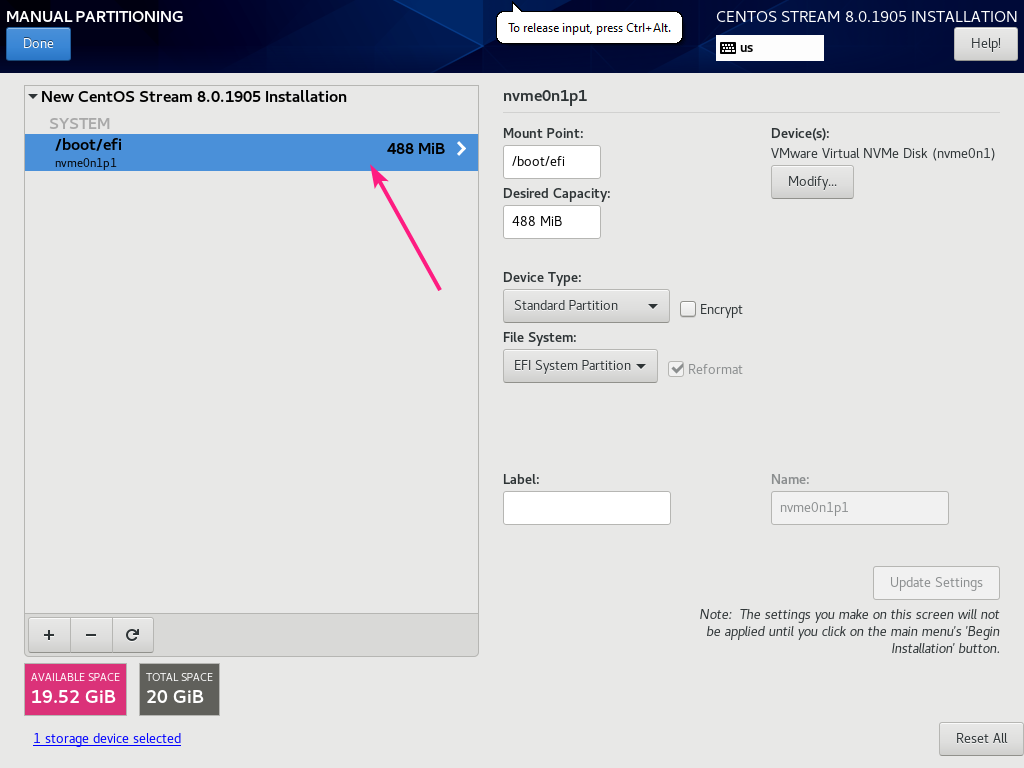
Task: Click the Done button
Action: pos(38,43)
